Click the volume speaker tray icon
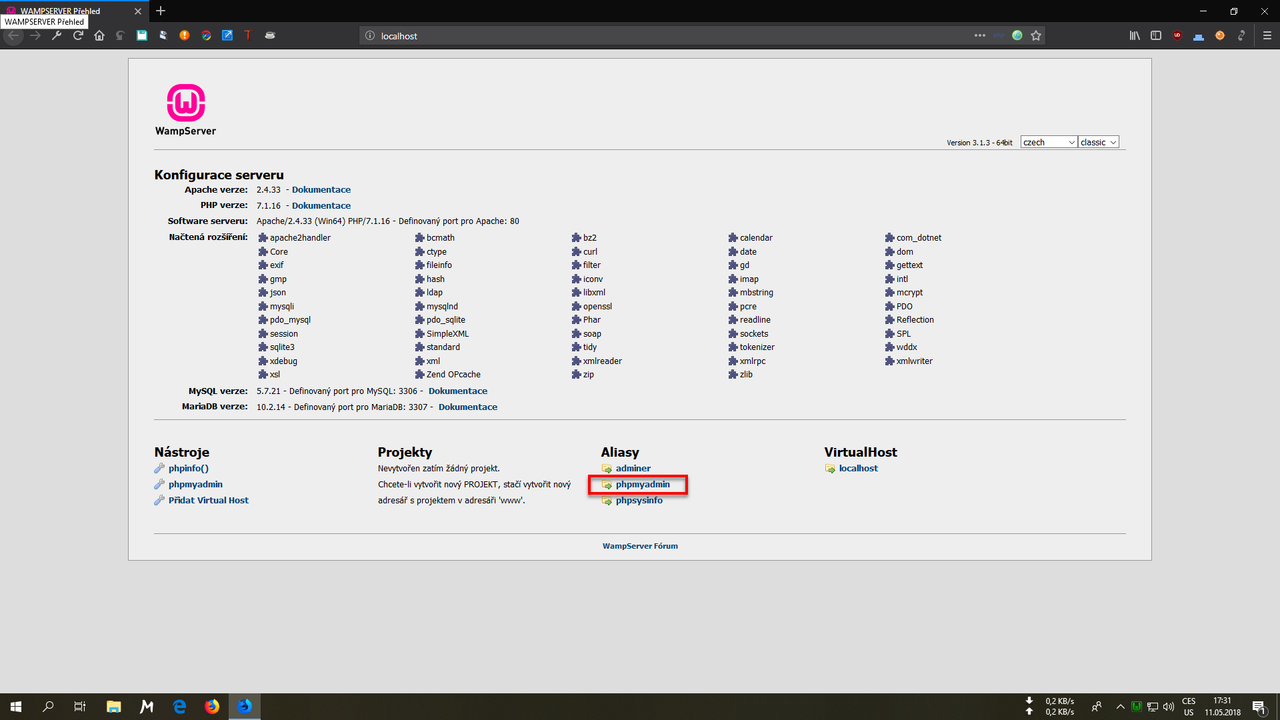1280x720 pixels. tap(1168, 706)
